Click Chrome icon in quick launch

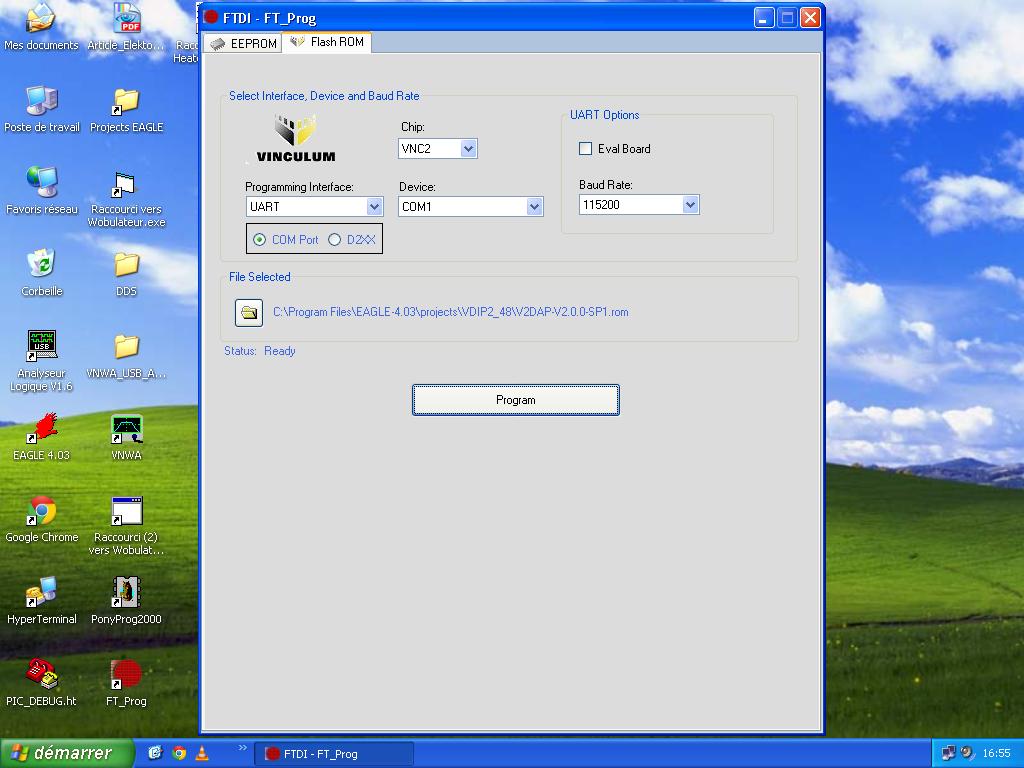tap(179, 753)
